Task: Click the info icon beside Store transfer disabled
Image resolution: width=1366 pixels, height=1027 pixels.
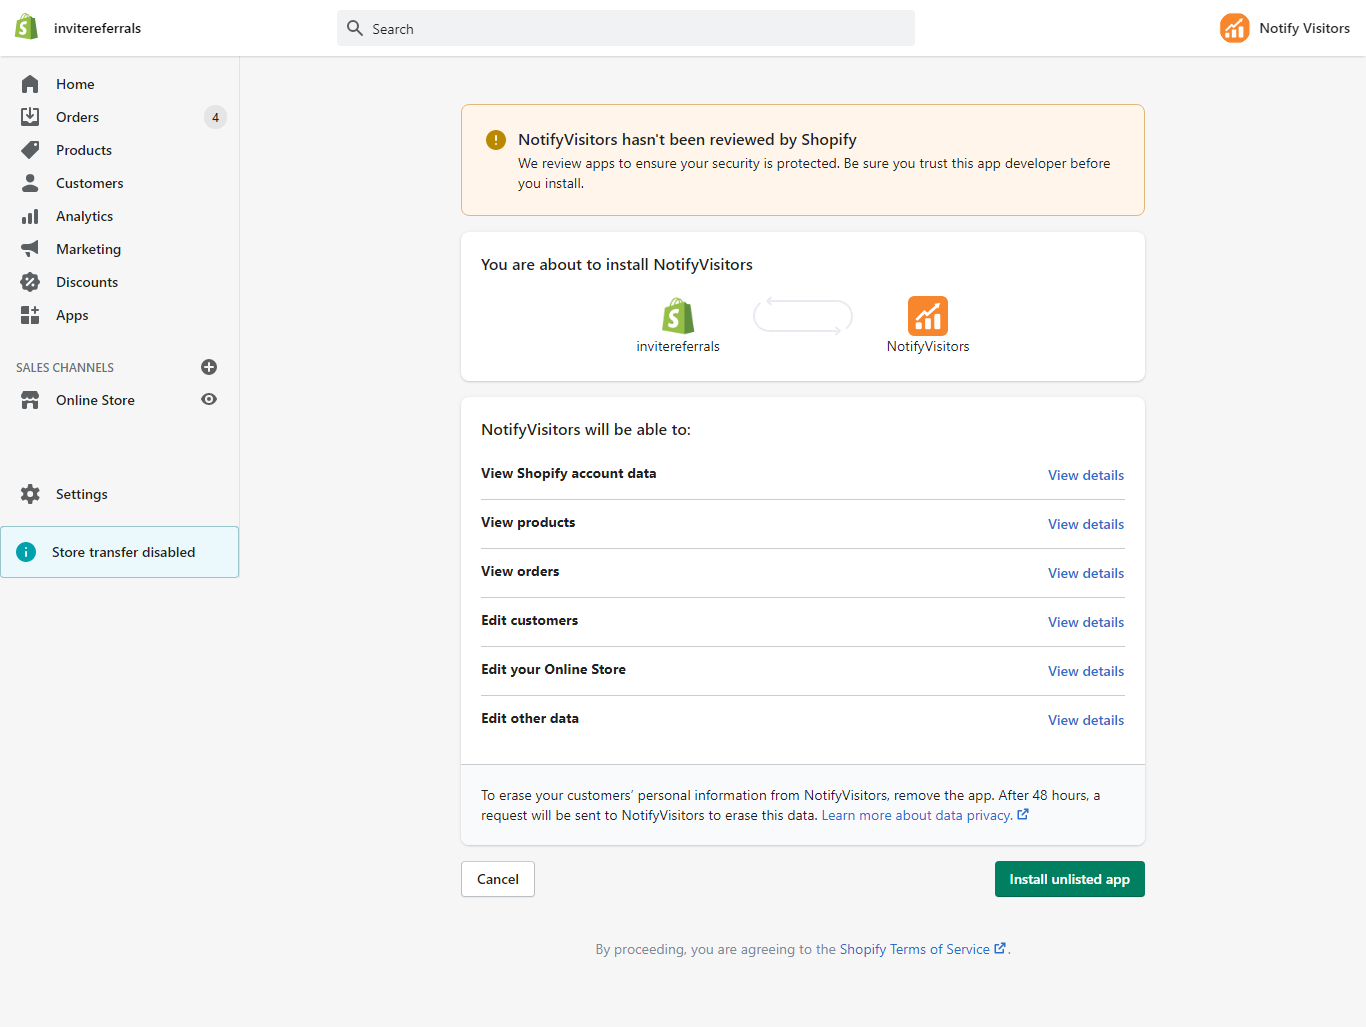Action: click(x=26, y=552)
